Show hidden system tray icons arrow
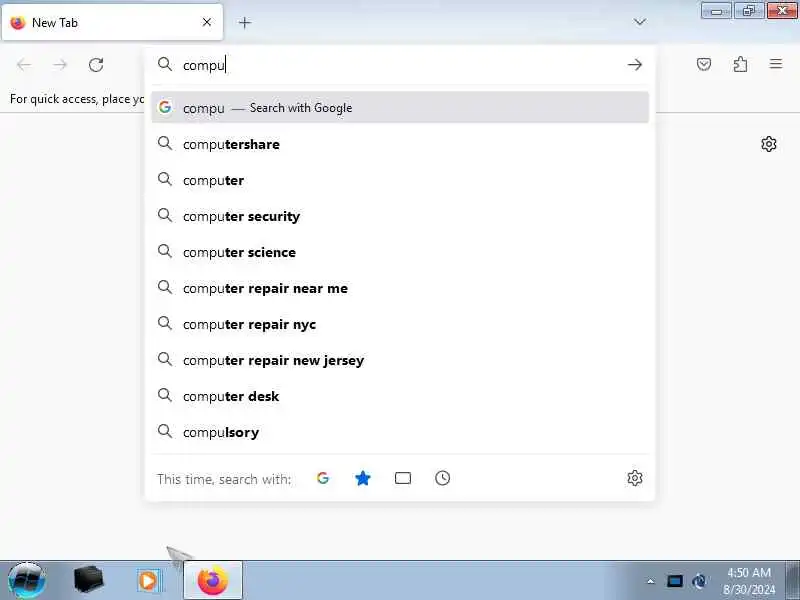Image resolution: width=800 pixels, height=600 pixels. [x=651, y=581]
